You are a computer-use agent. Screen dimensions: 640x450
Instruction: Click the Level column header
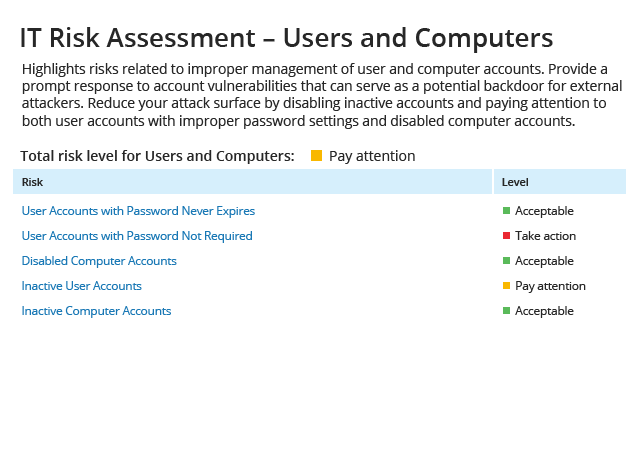(560, 182)
